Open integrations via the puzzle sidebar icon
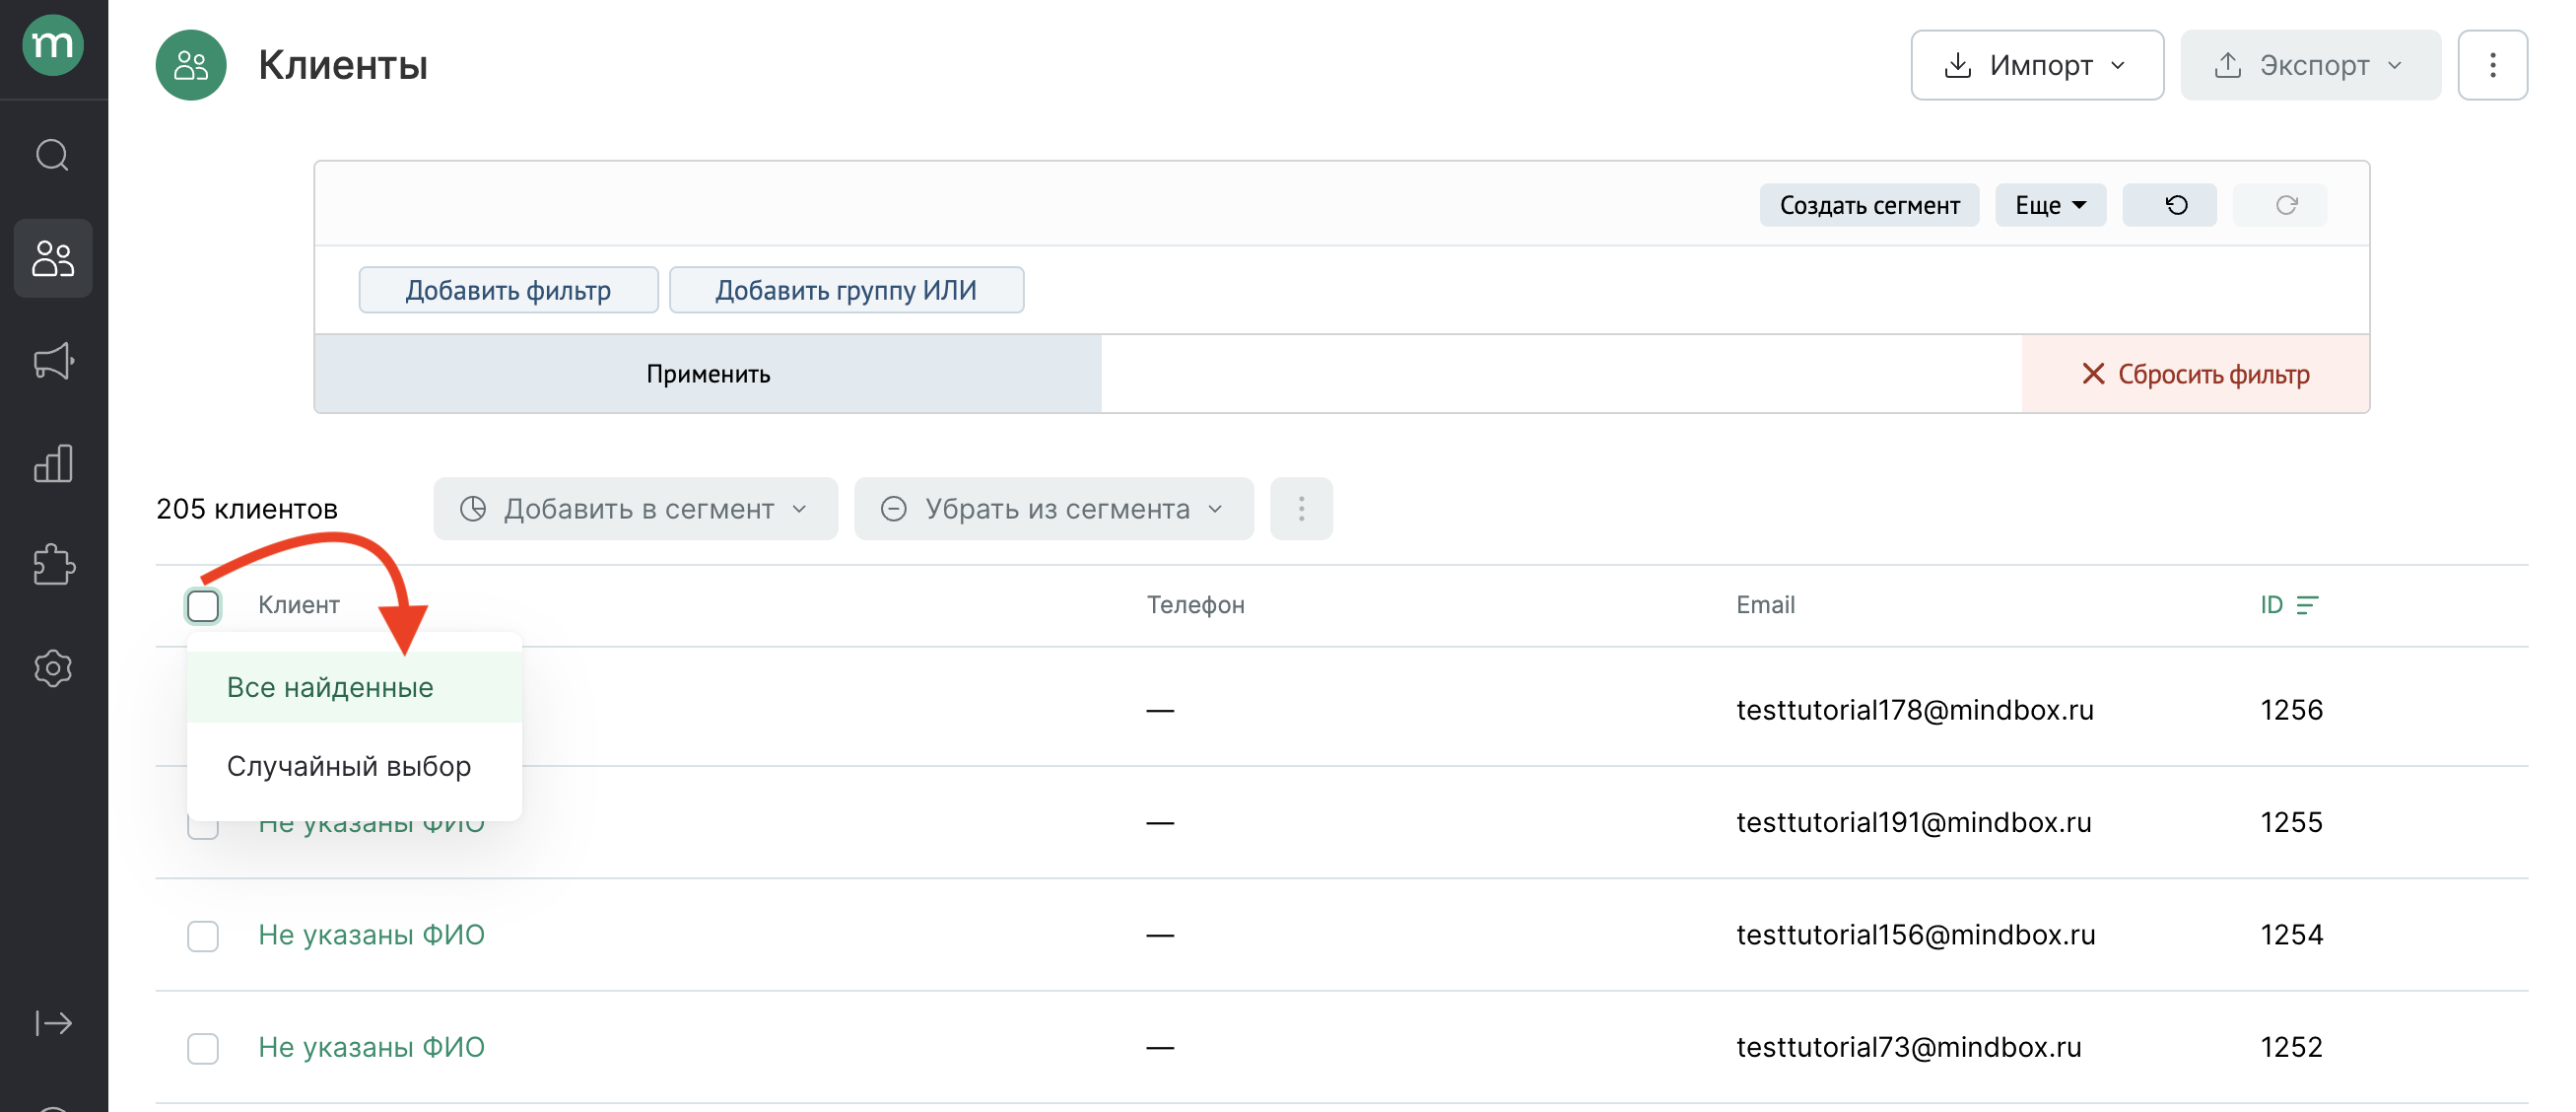The height and width of the screenshot is (1112, 2576). point(53,565)
